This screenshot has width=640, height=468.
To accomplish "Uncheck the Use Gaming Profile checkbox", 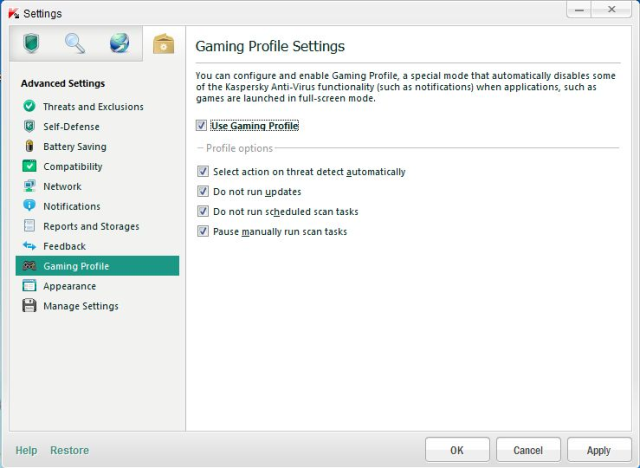I will pos(202,126).
